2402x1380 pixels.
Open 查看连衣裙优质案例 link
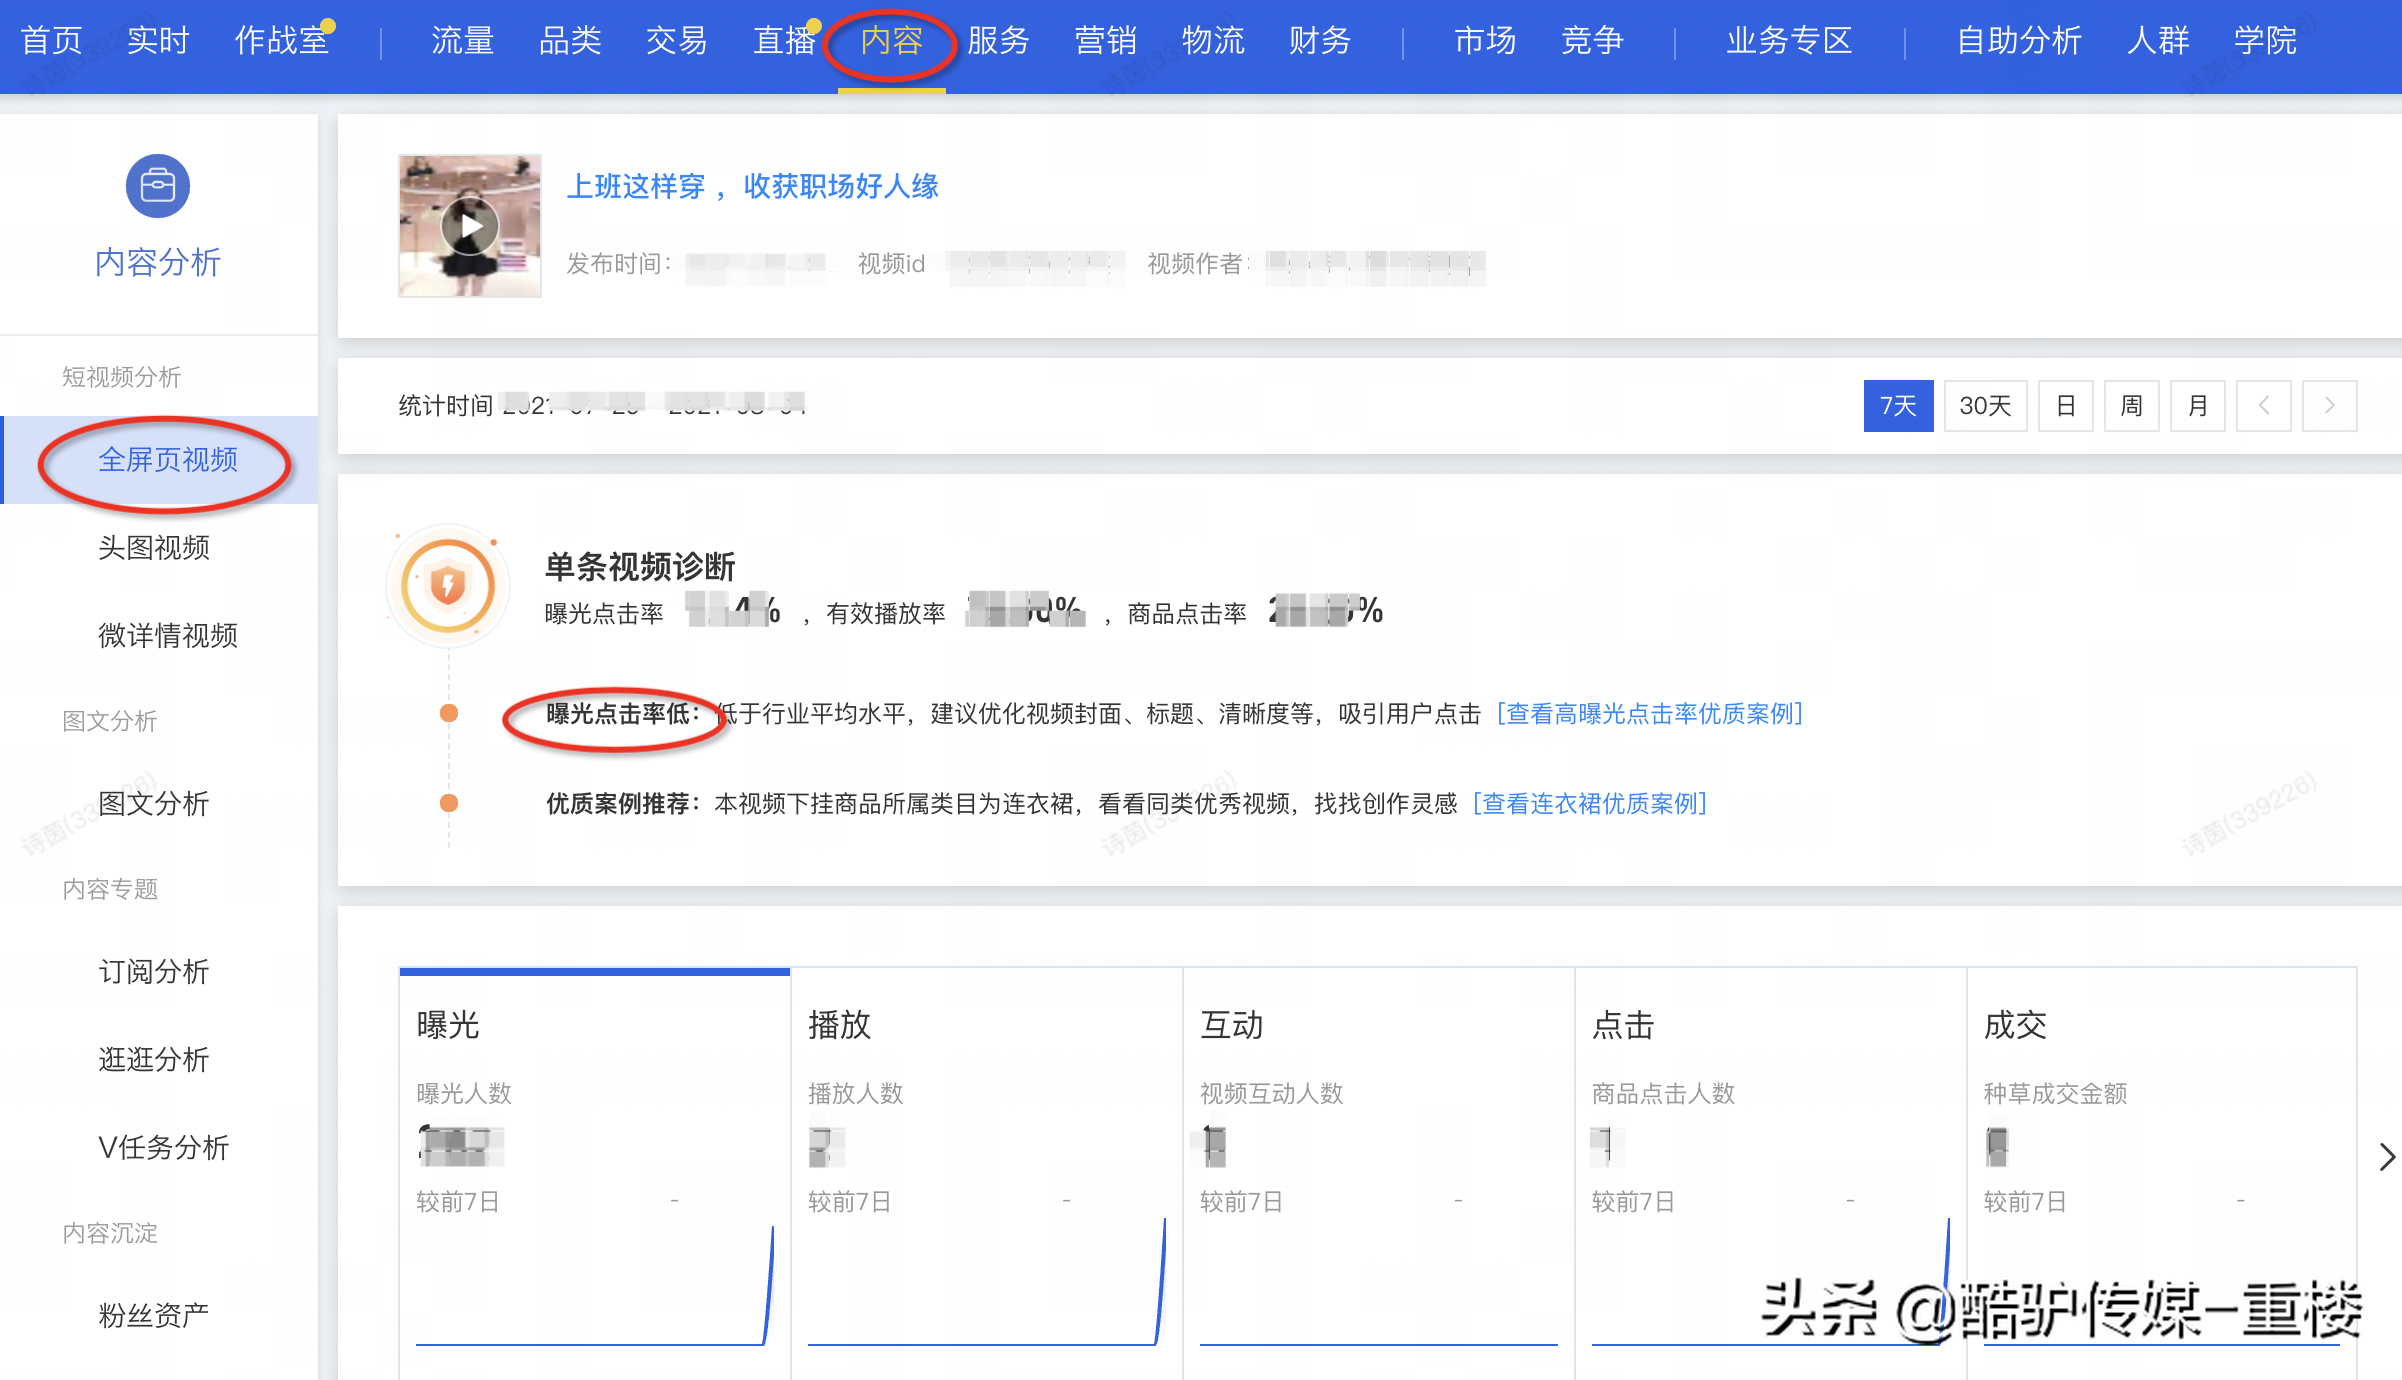tap(1589, 804)
